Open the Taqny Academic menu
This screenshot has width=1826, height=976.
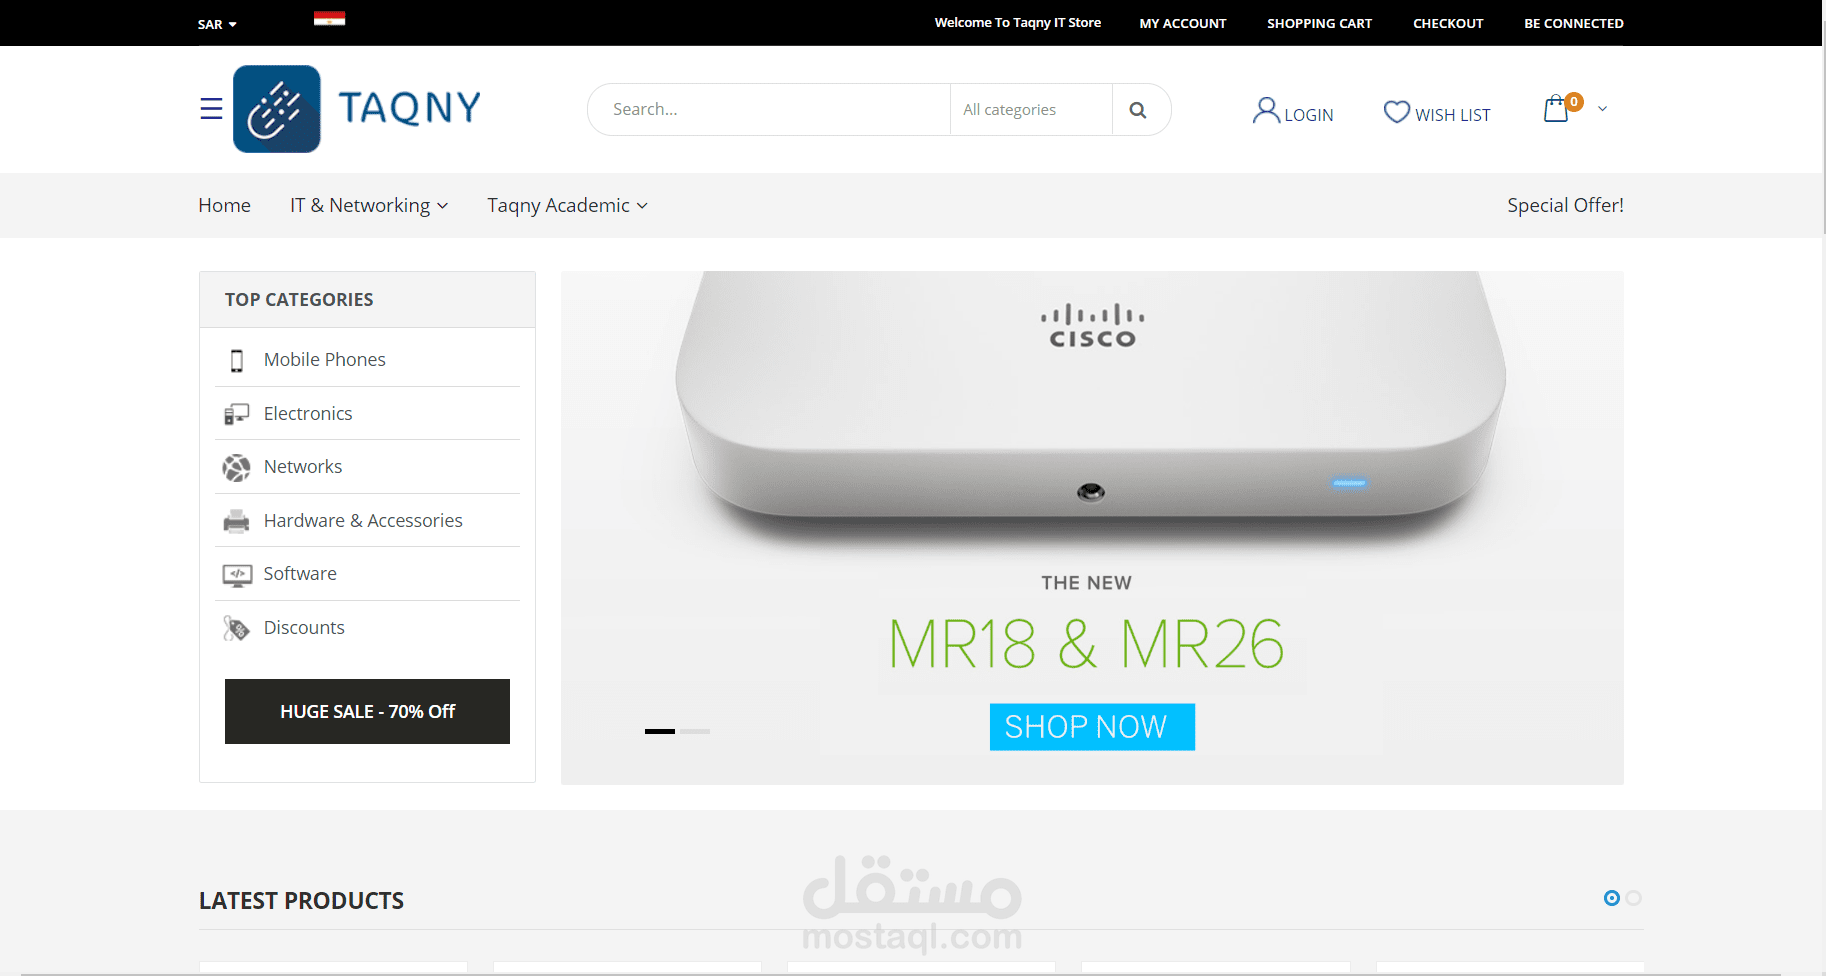tap(567, 205)
